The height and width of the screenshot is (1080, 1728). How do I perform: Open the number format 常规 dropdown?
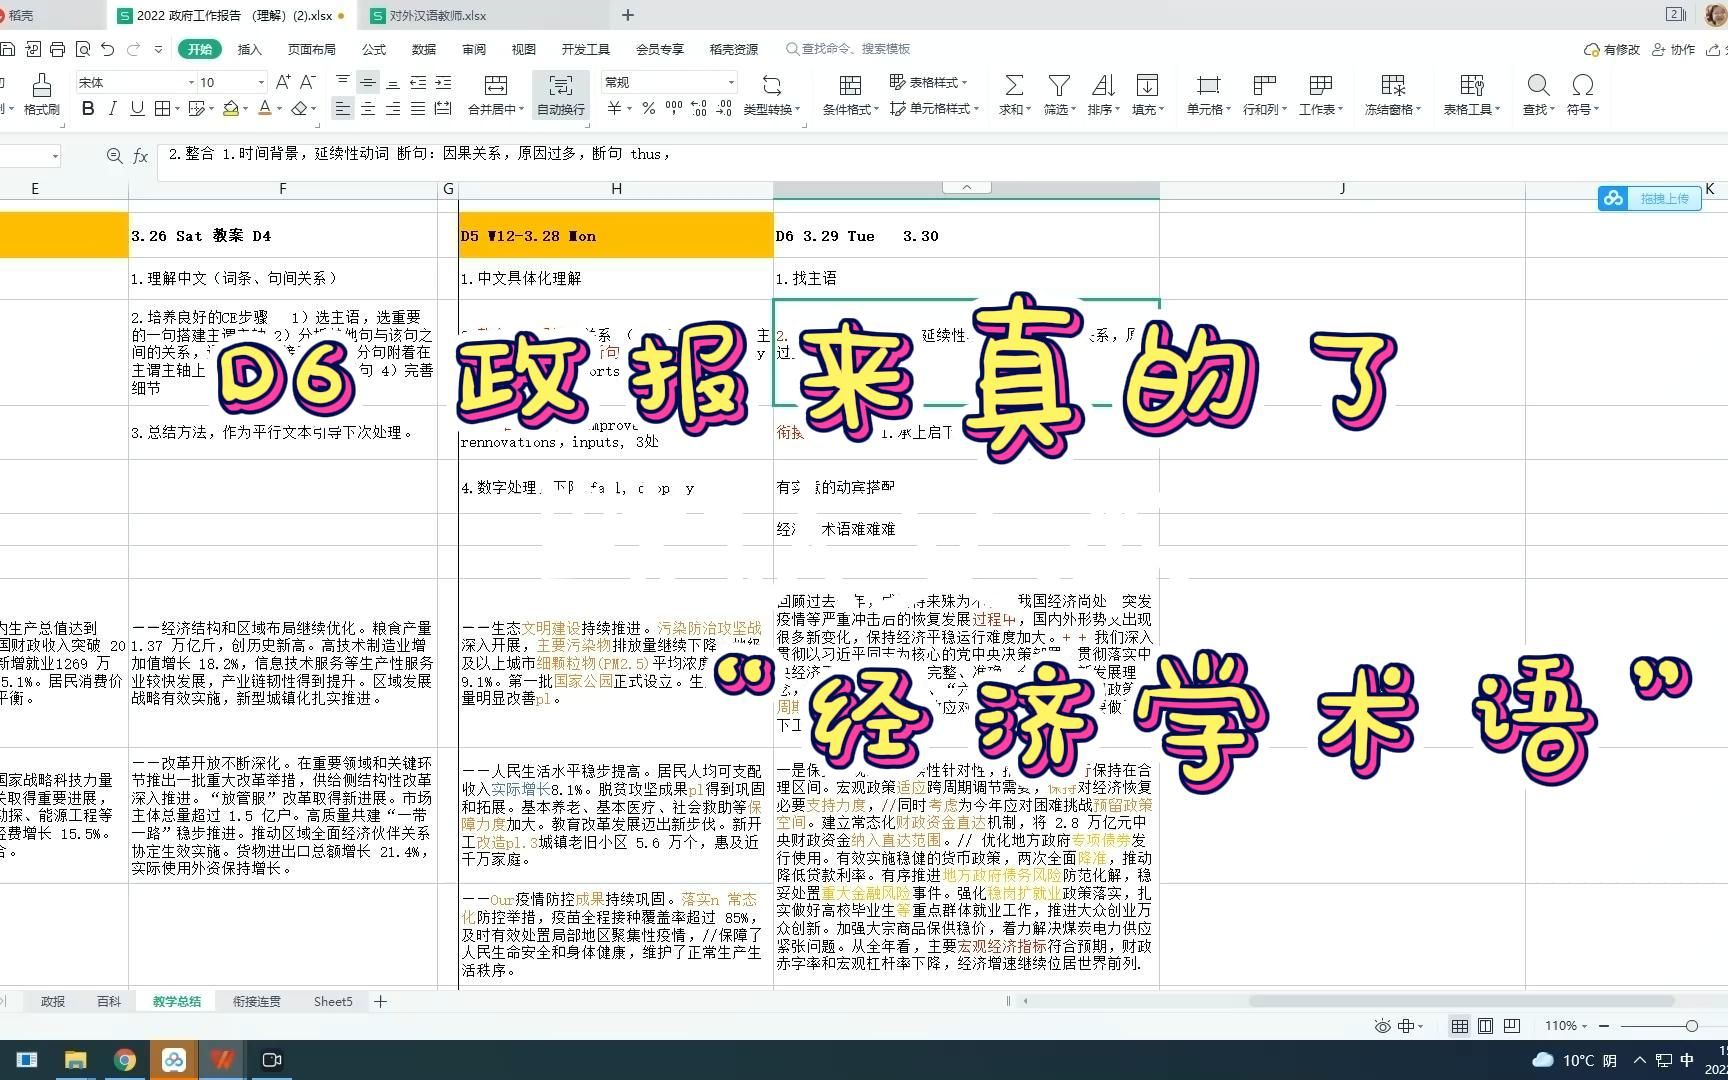[x=731, y=82]
